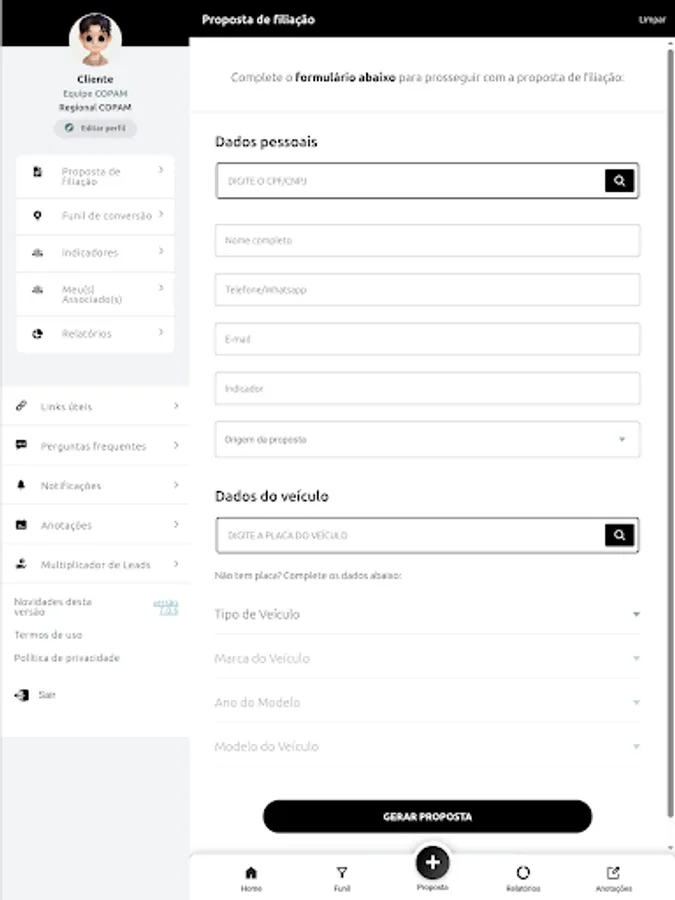Click the Sair logout icon

point(22,694)
